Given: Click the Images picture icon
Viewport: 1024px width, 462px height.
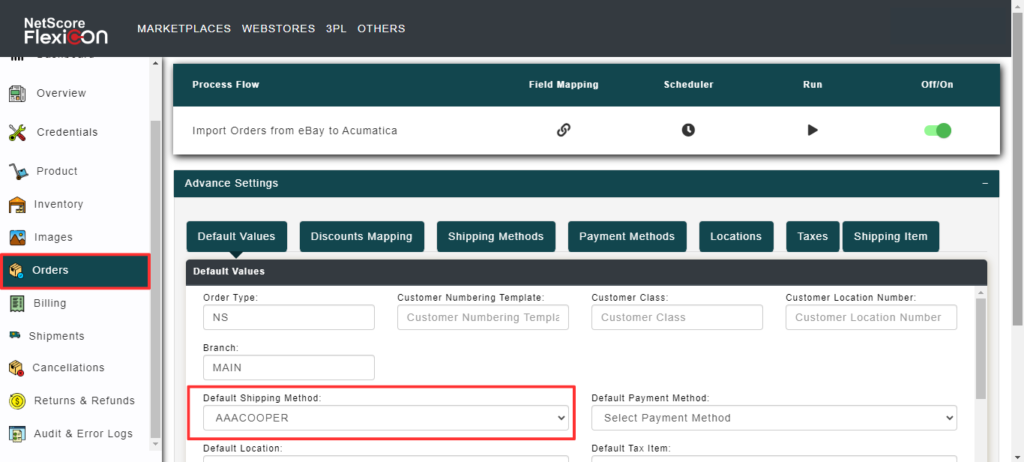Looking at the screenshot, I should click(x=17, y=238).
